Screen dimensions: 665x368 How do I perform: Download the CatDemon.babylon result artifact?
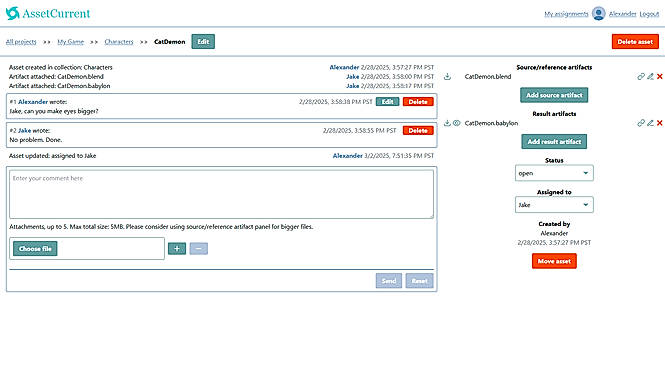[x=447, y=123]
